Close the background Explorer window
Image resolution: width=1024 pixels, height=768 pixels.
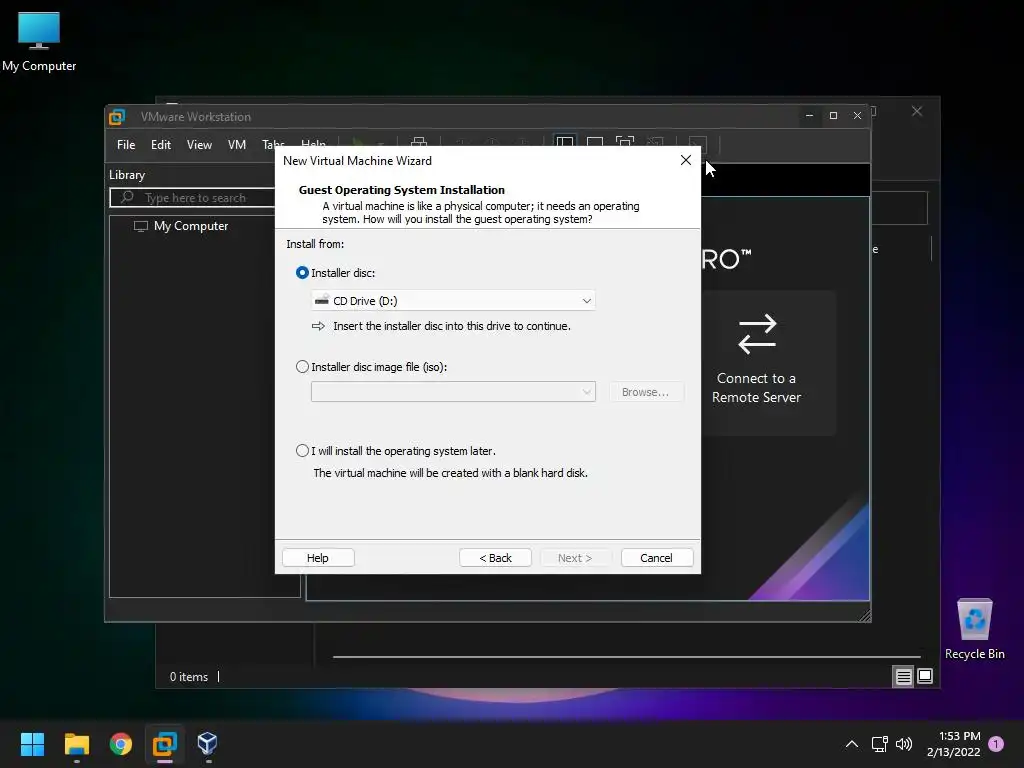click(917, 112)
